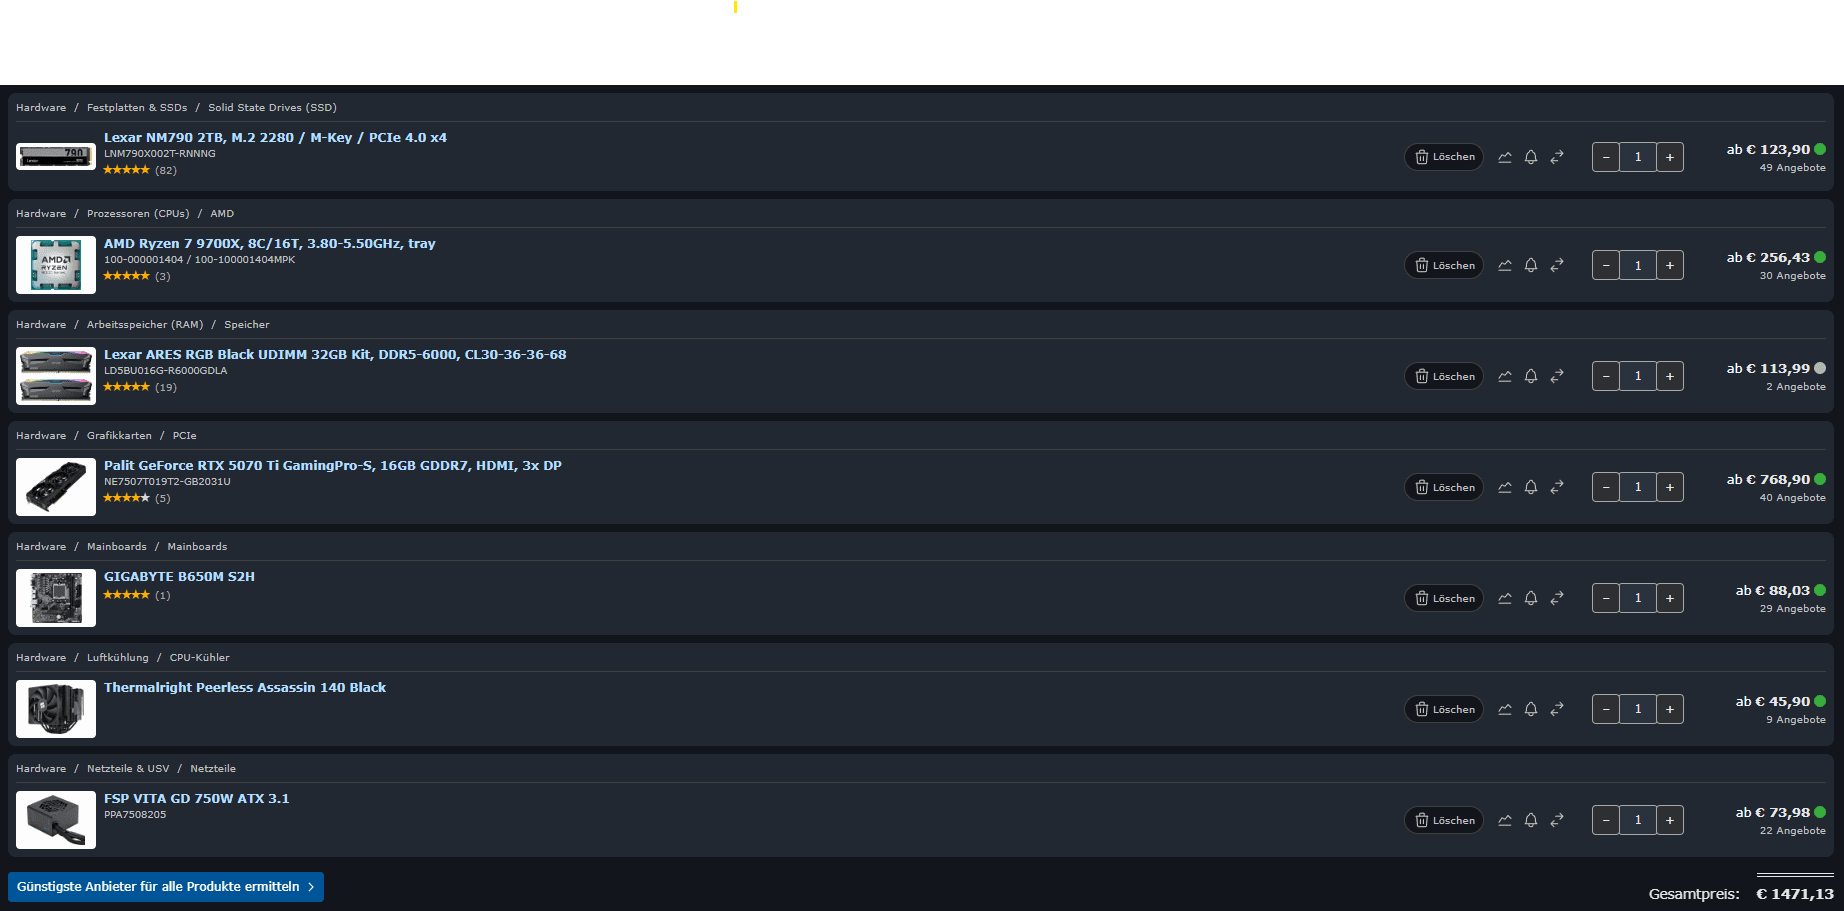The width and height of the screenshot is (1844, 911).
Task: Click swap arrows icon for Palit RTX 5070 Ti
Action: 1557,487
